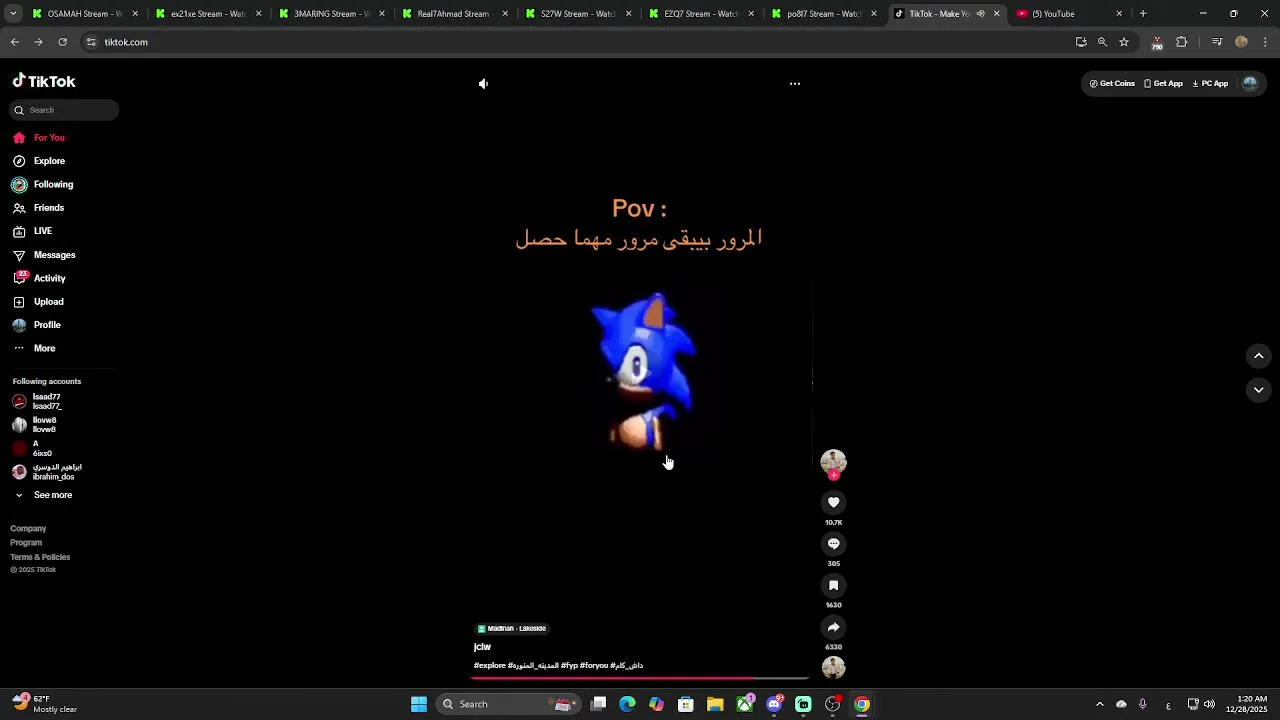This screenshot has height=720, width=1280.
Task: Open browser media controls icon
Action: 1217,42
